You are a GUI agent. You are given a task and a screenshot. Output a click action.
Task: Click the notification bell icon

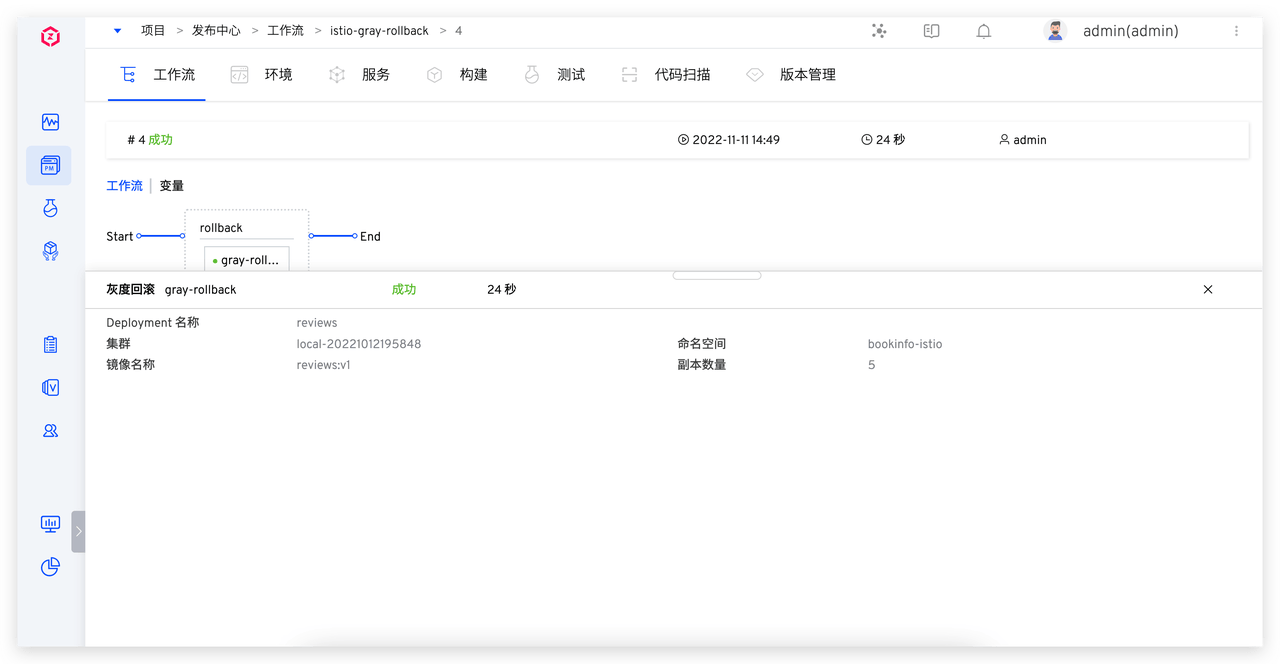click(983, 31)
